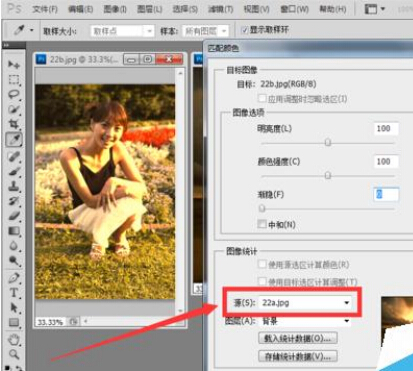Click 载入统计数据(O)... button
This screenshot has height=371, width=413.
point(298,338)
